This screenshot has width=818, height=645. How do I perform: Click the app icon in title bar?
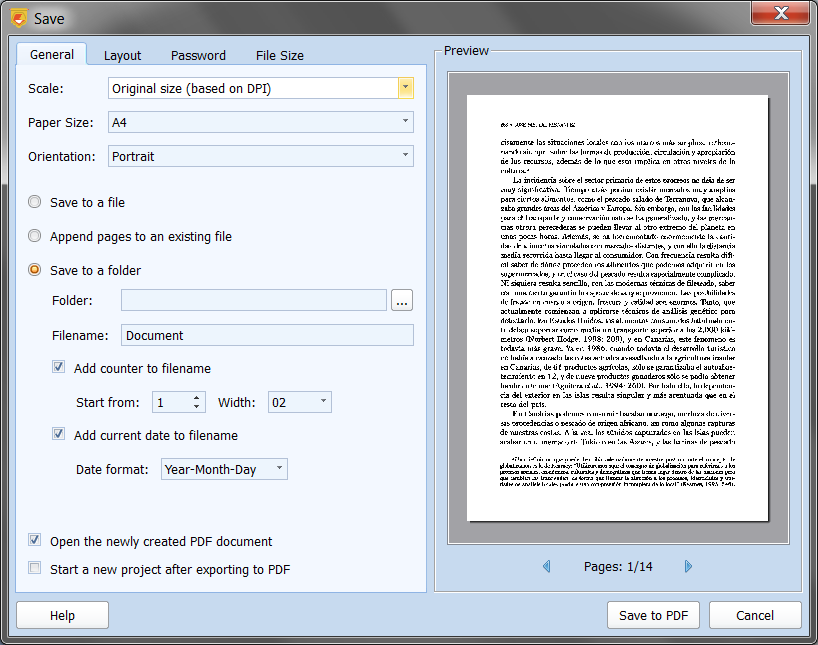[17, 17]
